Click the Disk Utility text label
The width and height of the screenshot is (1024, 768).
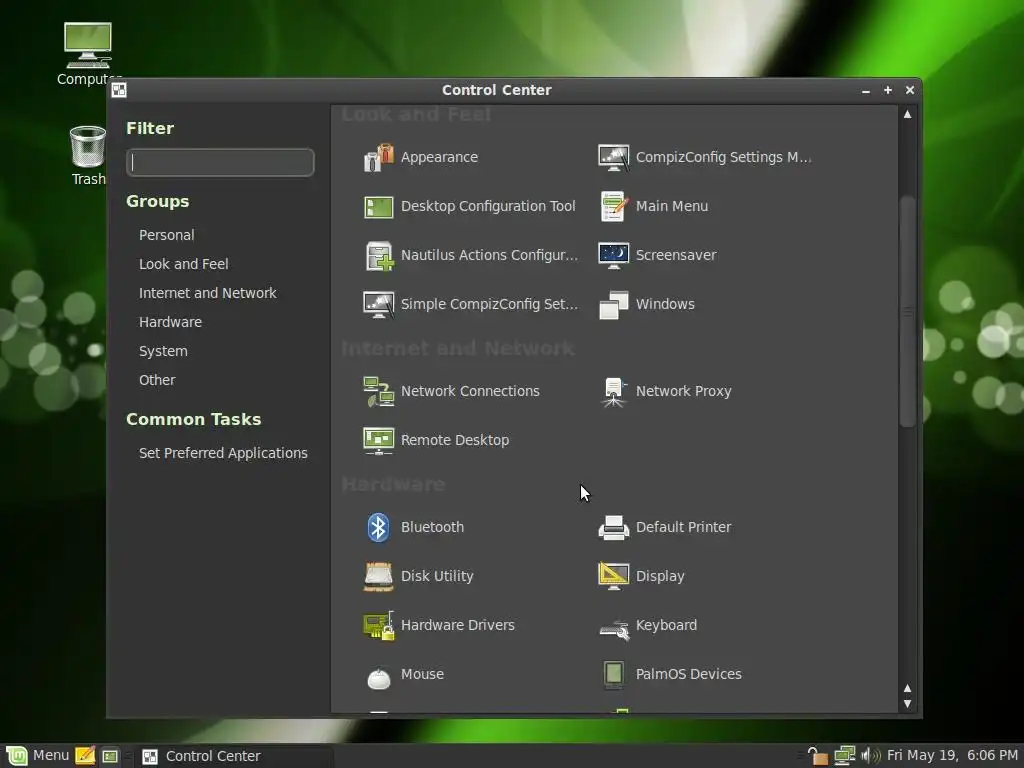(437, 576)
